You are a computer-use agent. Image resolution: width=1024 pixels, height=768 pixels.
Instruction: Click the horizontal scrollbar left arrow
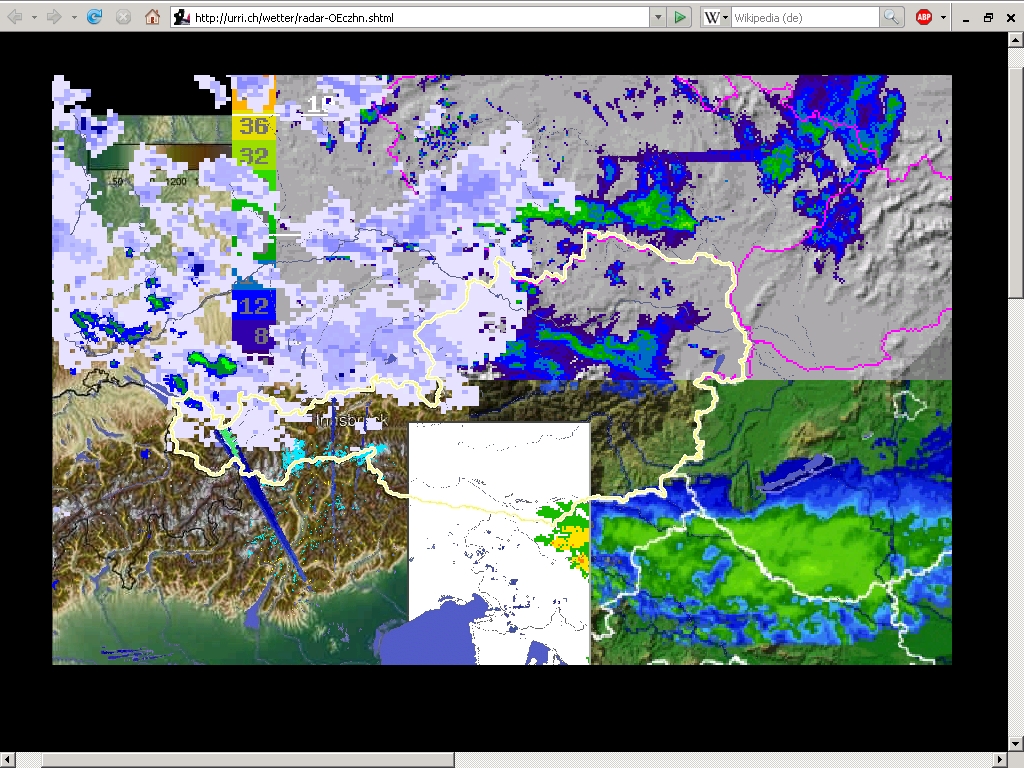point(7,760)
